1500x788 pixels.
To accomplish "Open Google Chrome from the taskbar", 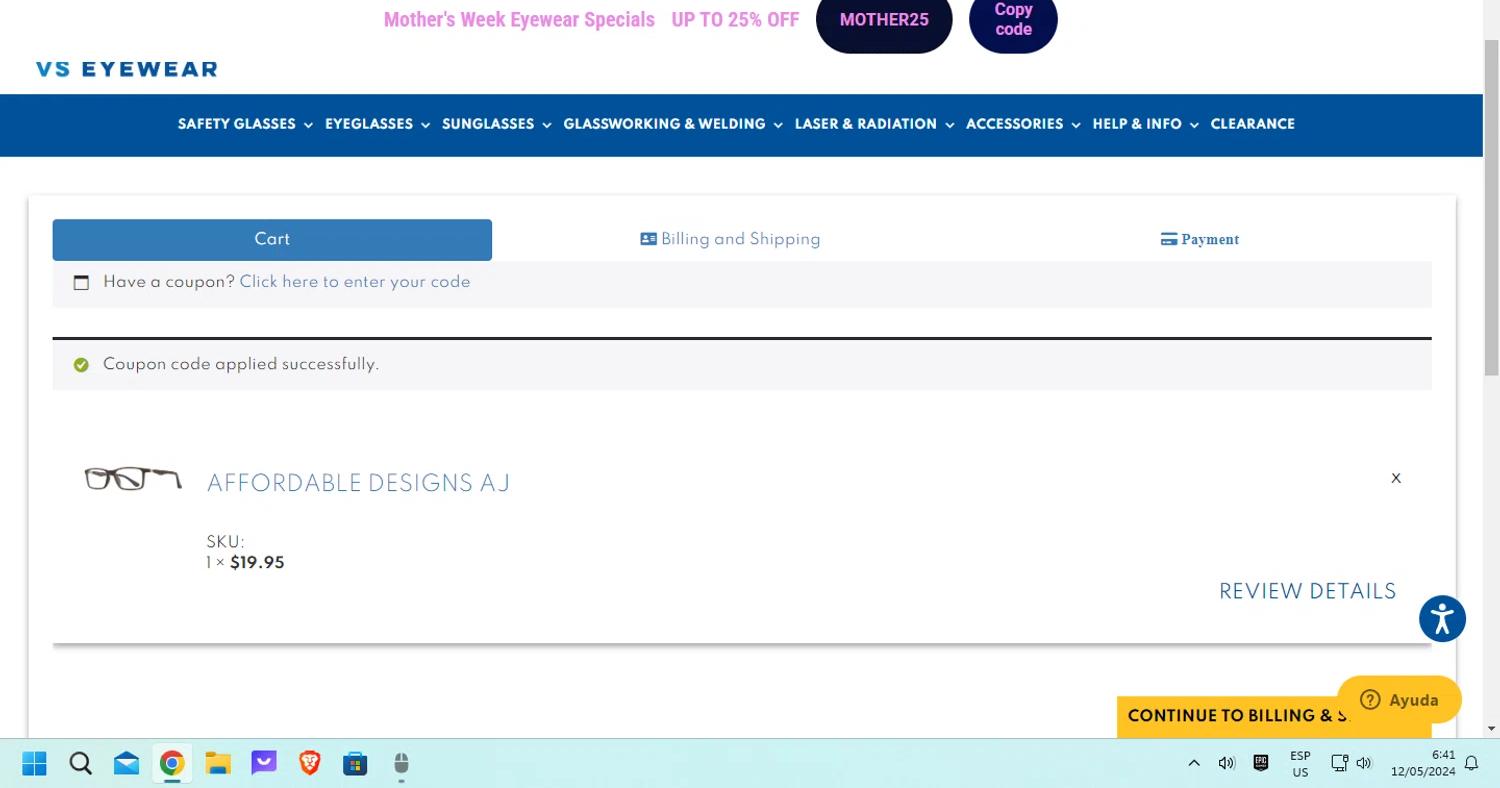I will 172,764.
